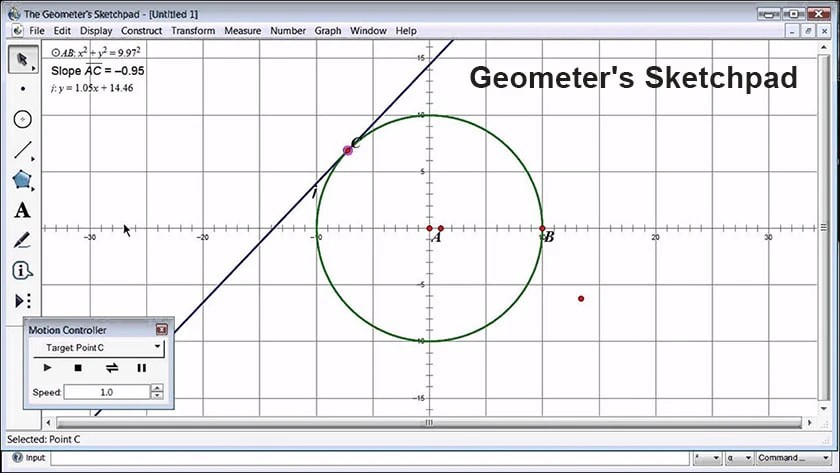Click the bottom Input text field
The width and height of the screenshot is (840, 473).
coord(370,458)
